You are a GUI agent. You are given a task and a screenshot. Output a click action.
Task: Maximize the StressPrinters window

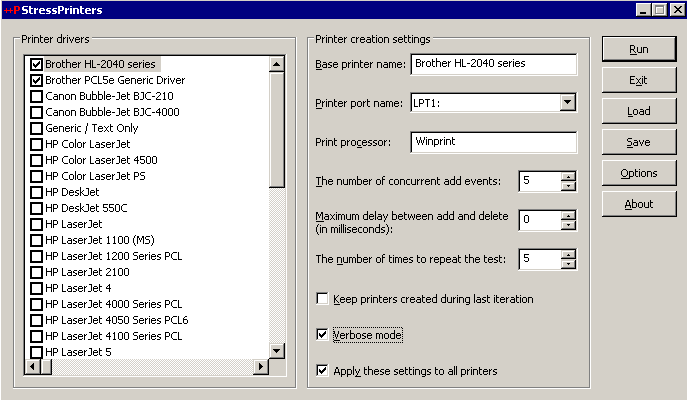[x=659, y=10]
